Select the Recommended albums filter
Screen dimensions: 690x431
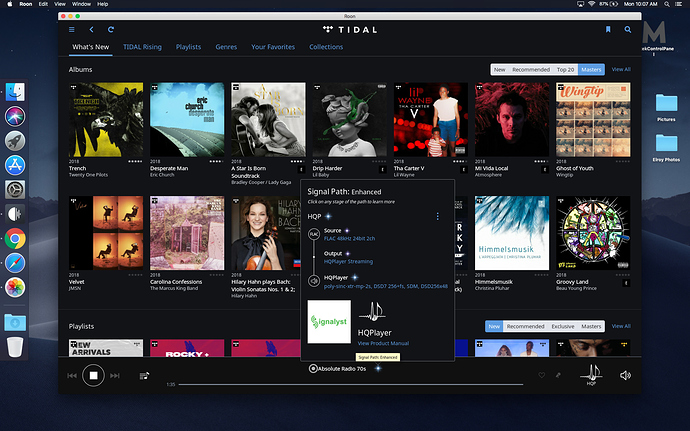click(x=531, y=70)
